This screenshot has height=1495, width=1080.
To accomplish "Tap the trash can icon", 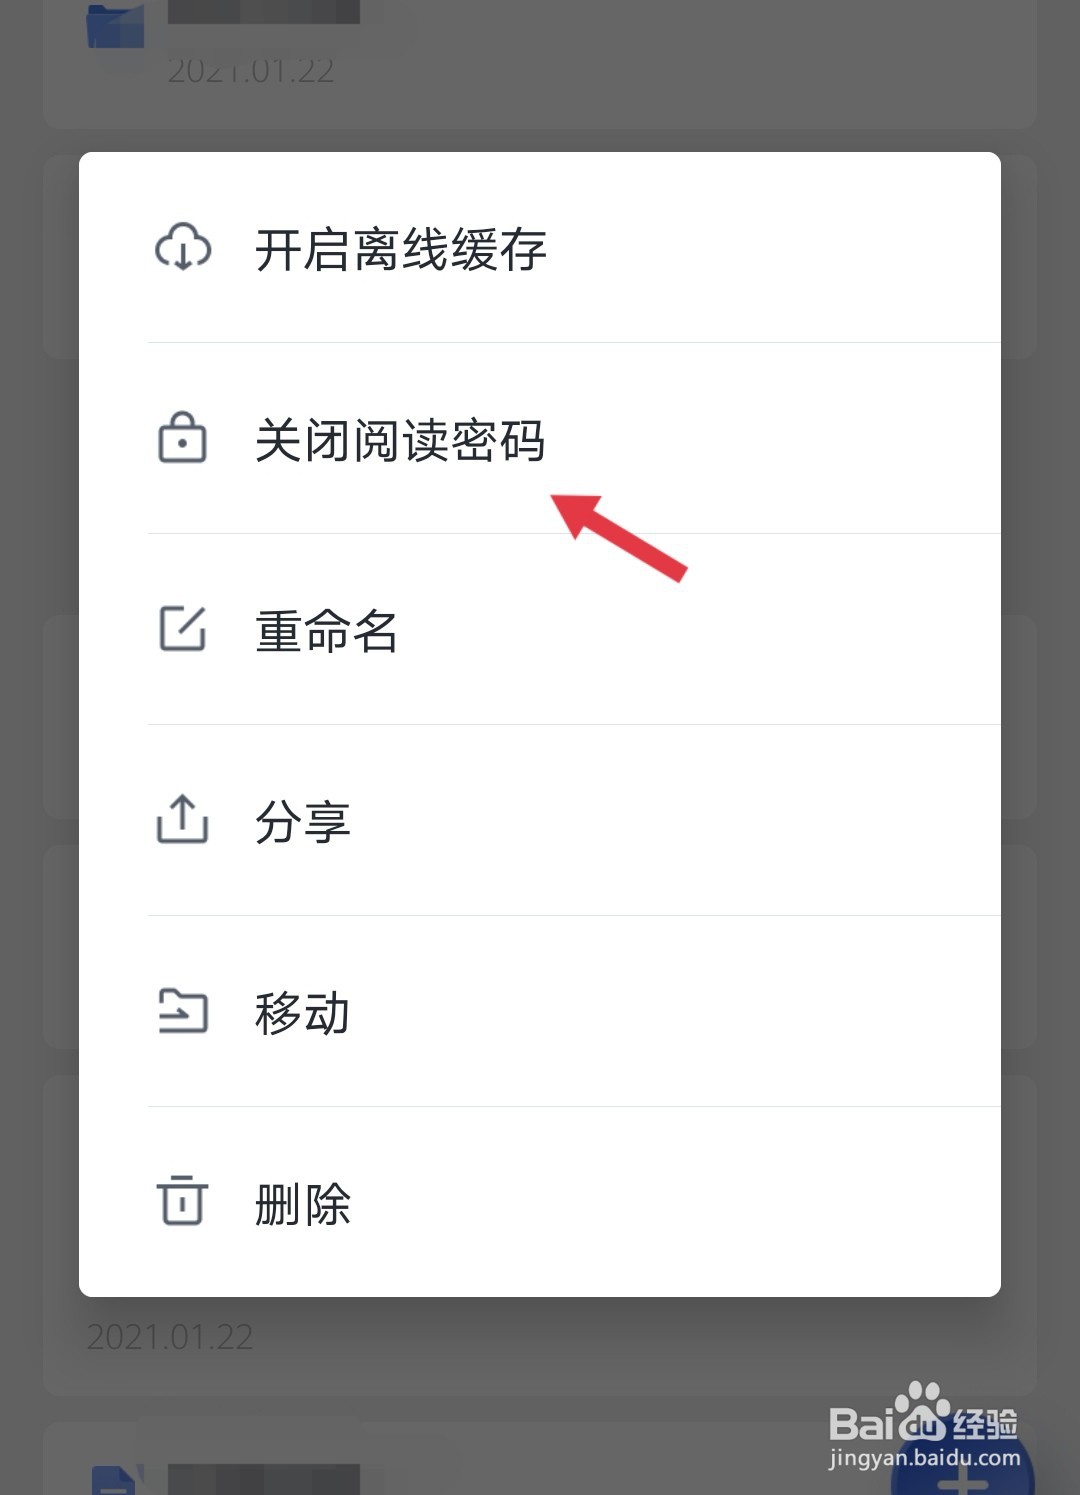I will [x=183, y=1201].
